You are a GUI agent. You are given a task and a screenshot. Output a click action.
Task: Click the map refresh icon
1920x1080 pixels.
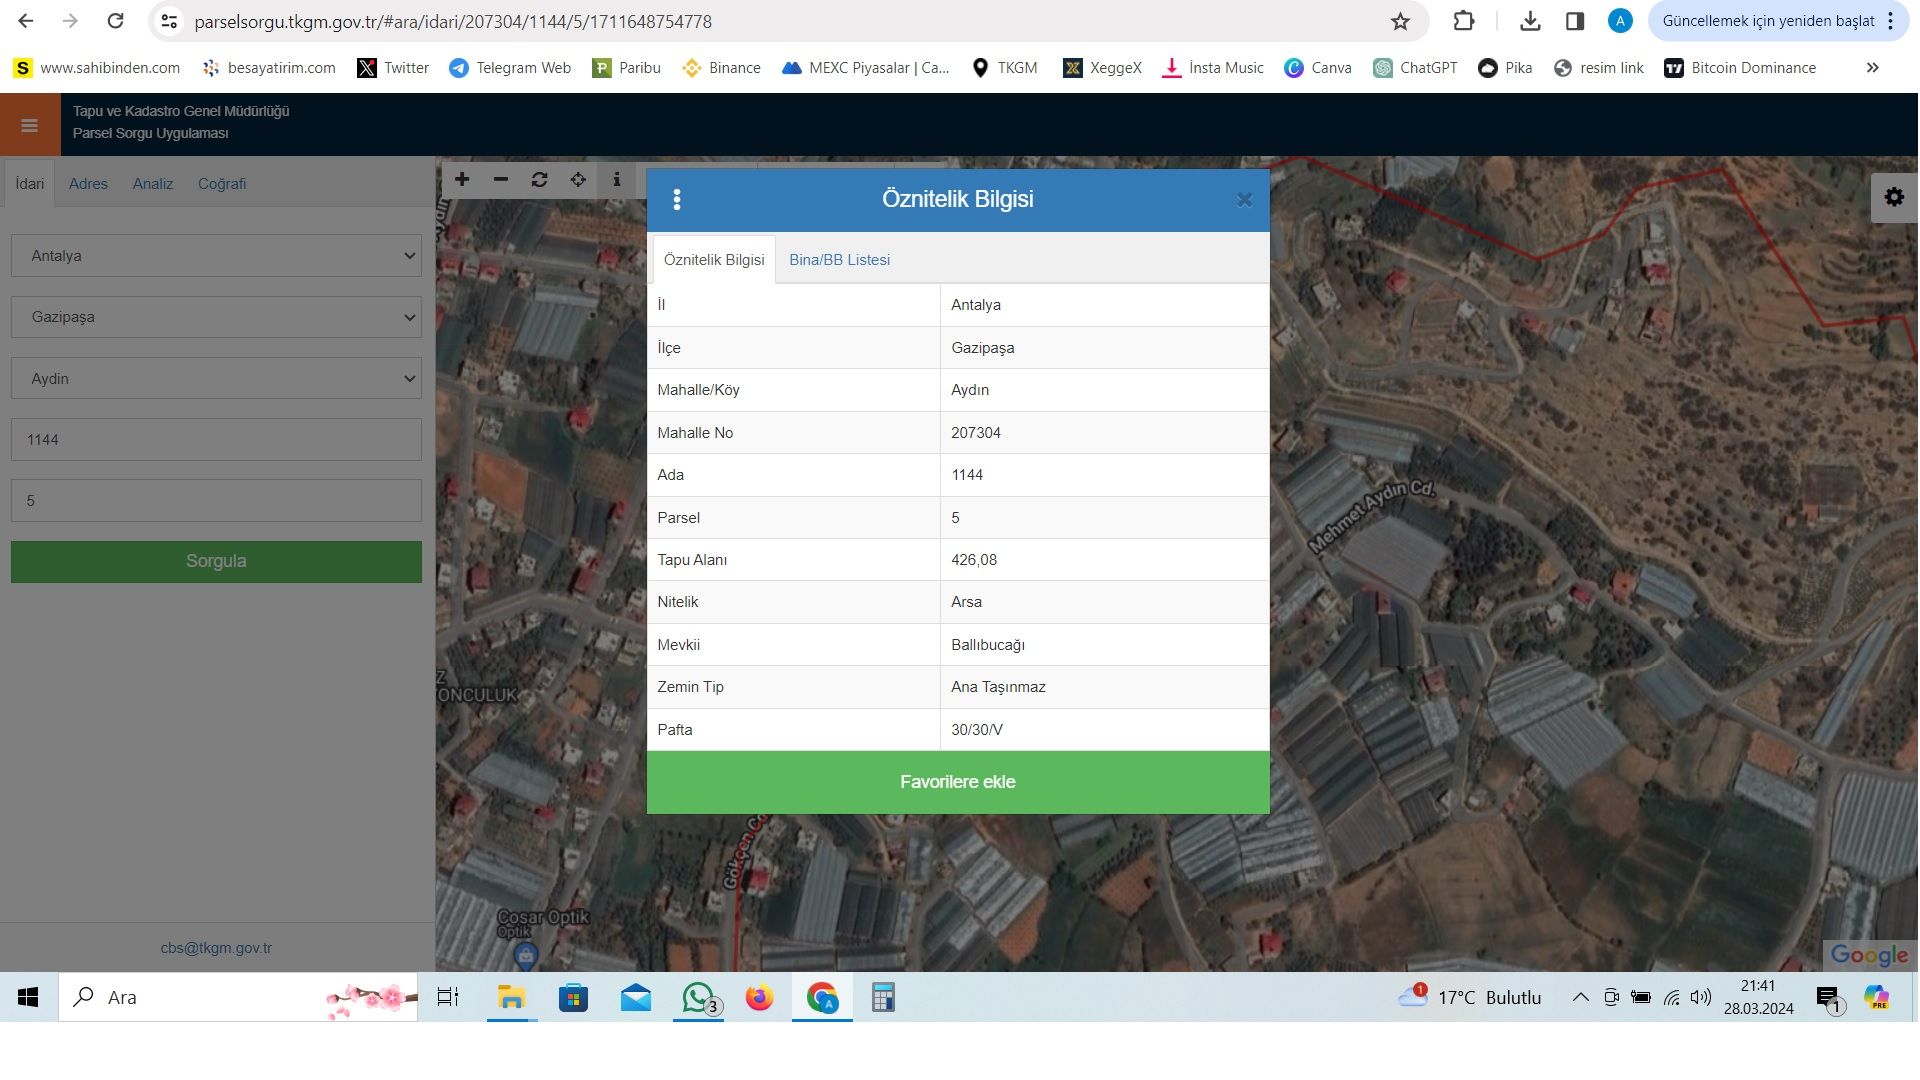click(540, 180)
